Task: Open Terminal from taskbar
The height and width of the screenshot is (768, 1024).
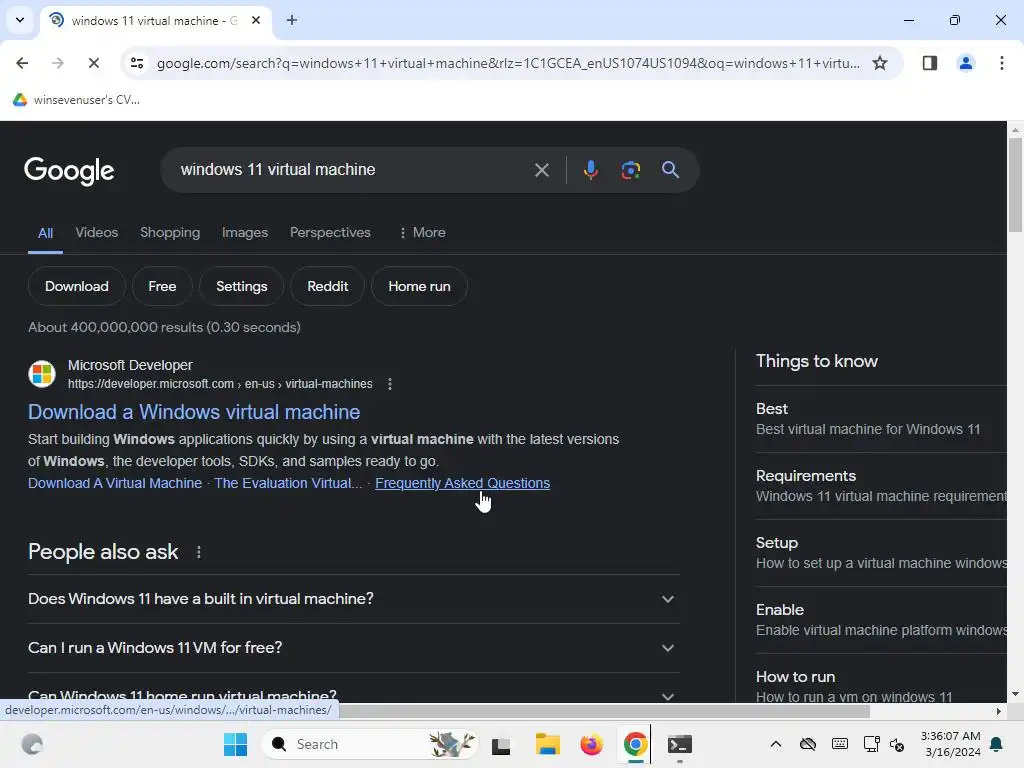Action: [x=679, y=744]
